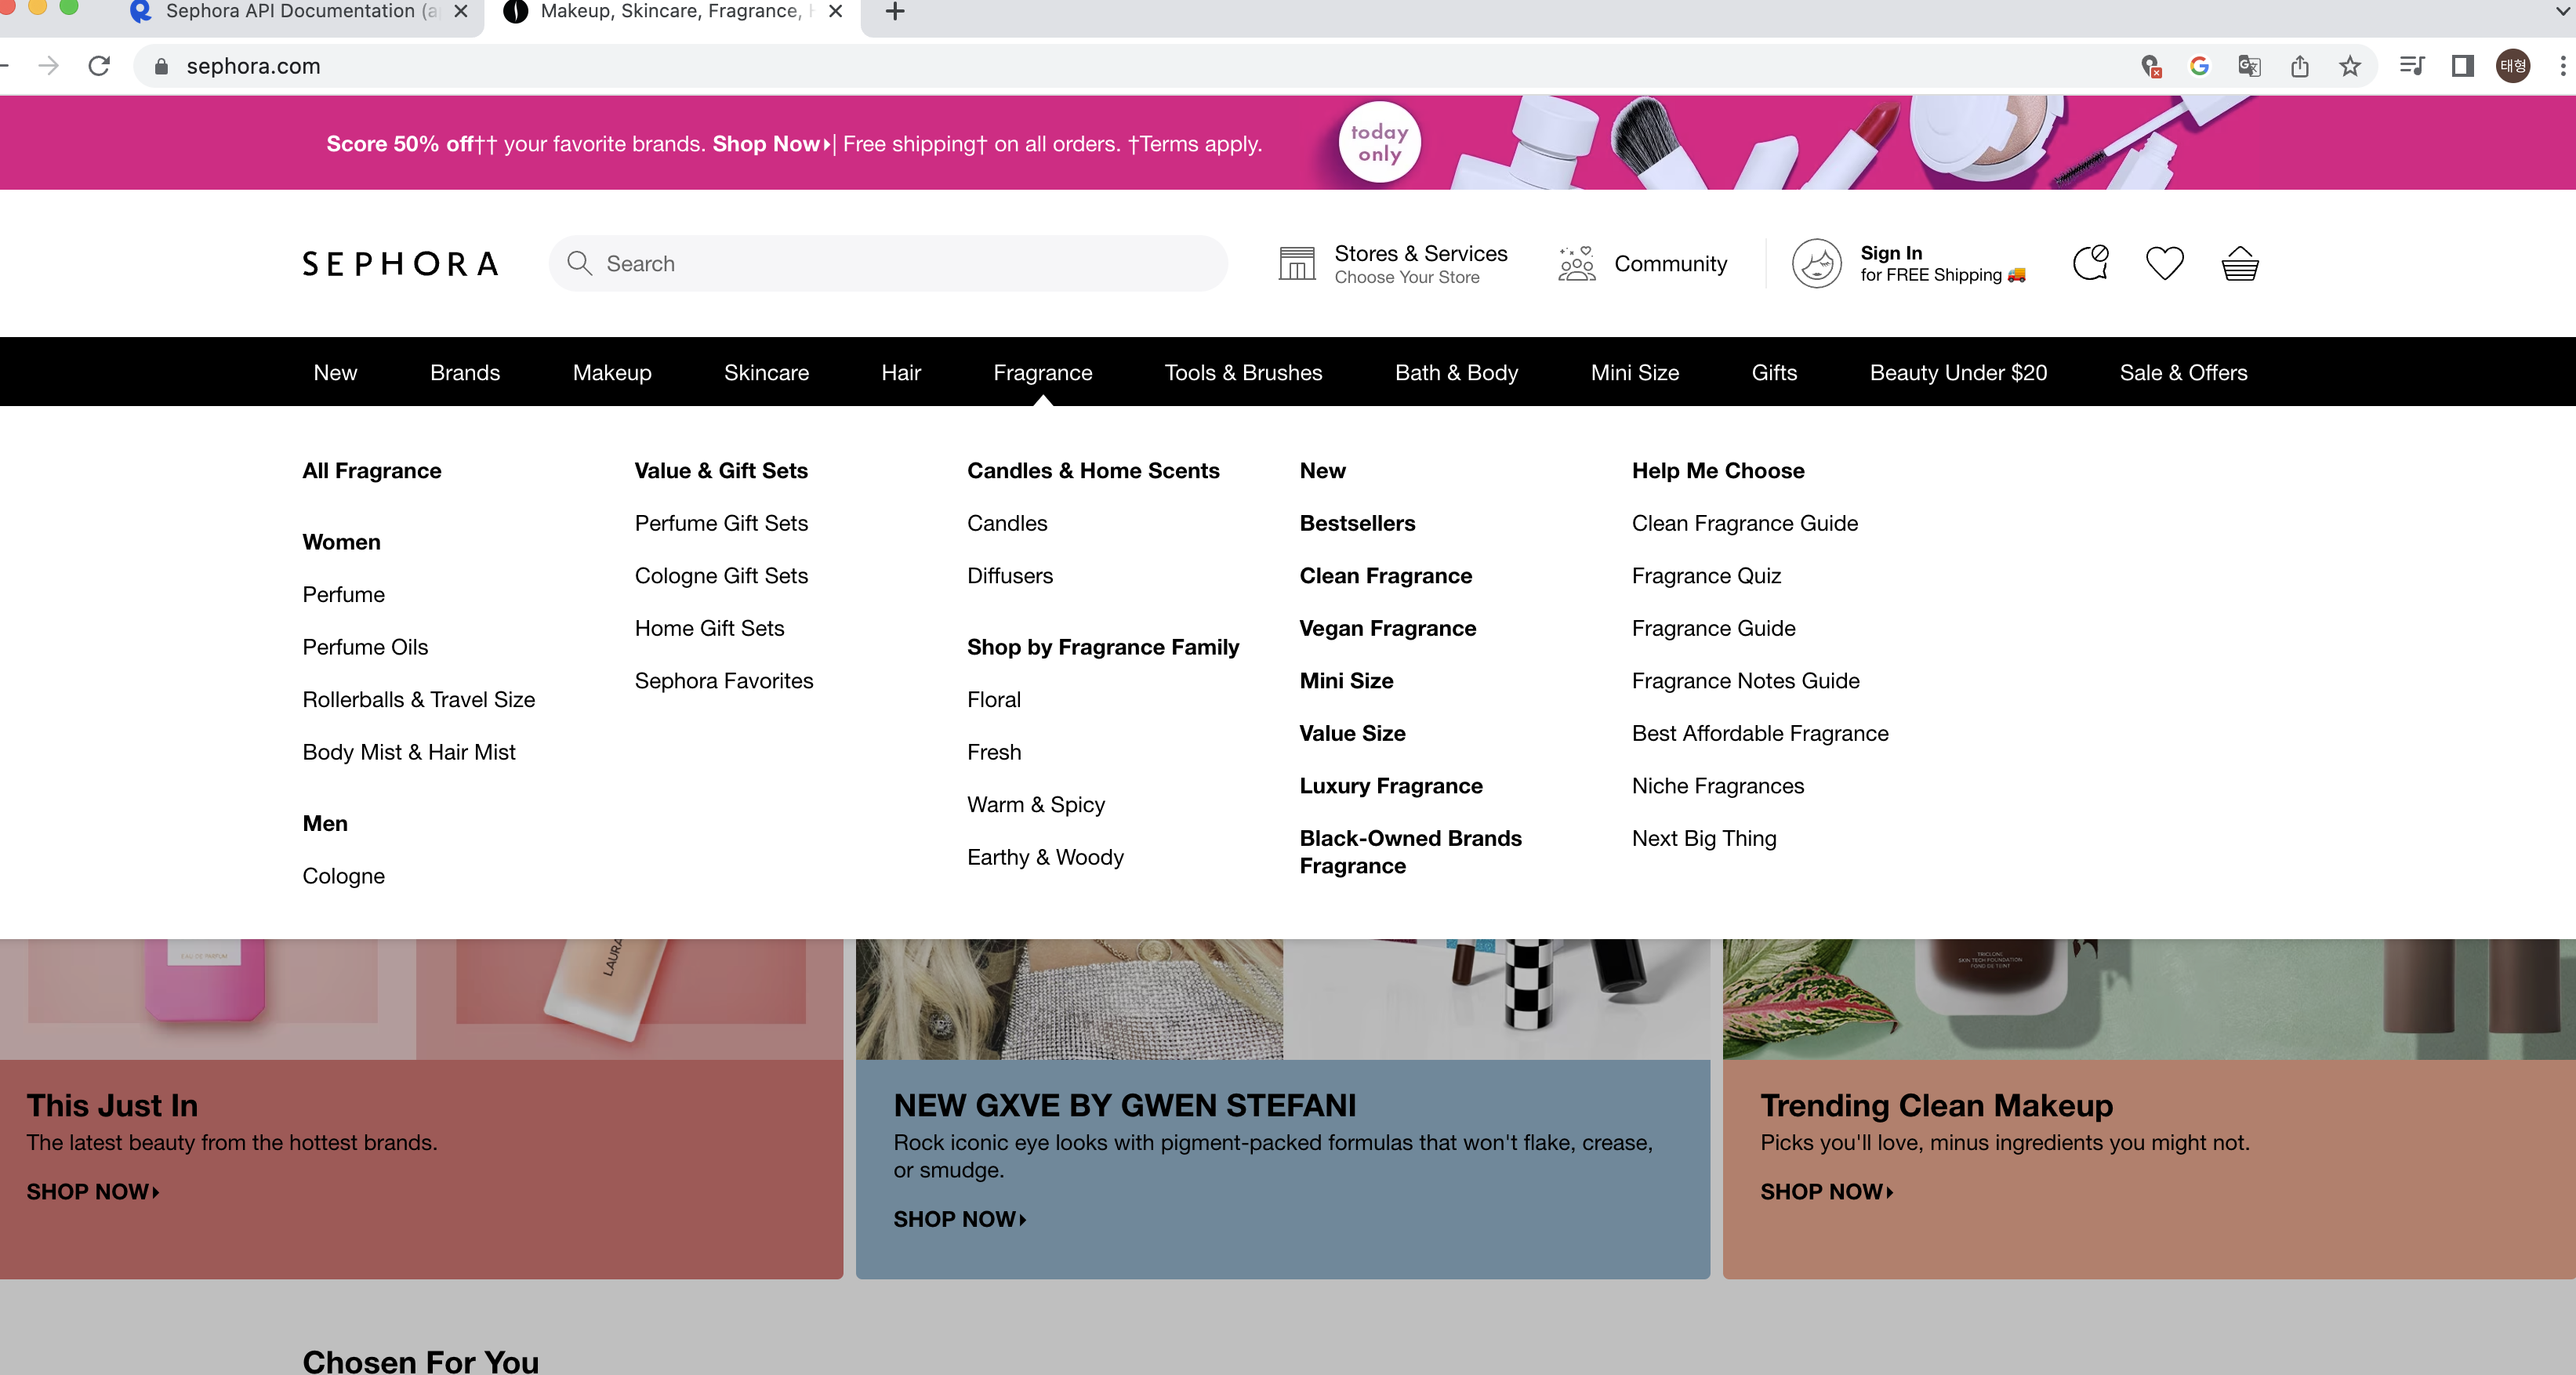2576x1375 pixels.
Task: Click the Community people icon
Action: [1577, 264]
